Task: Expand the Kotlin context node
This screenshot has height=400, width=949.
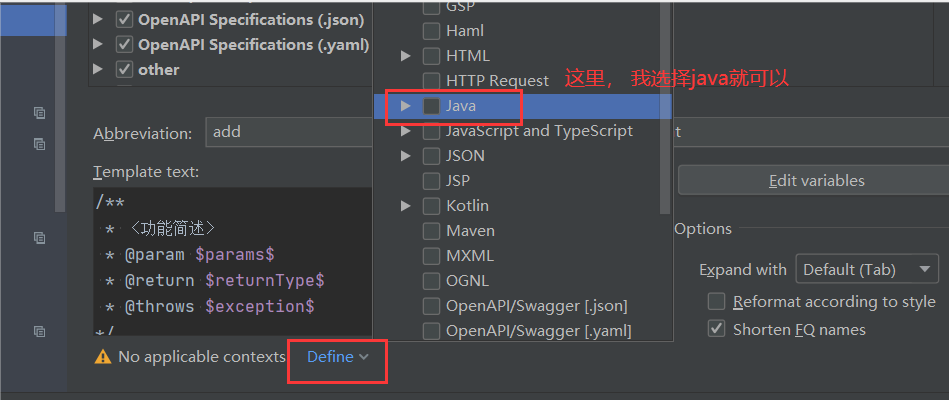Action: (x=406, y=206)
